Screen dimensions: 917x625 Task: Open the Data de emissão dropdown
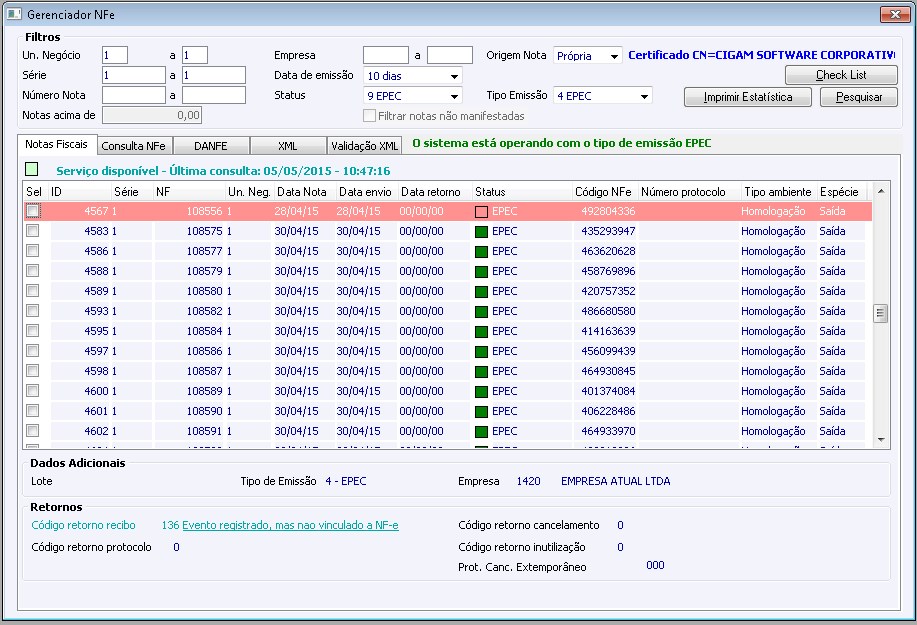(455, 76)
